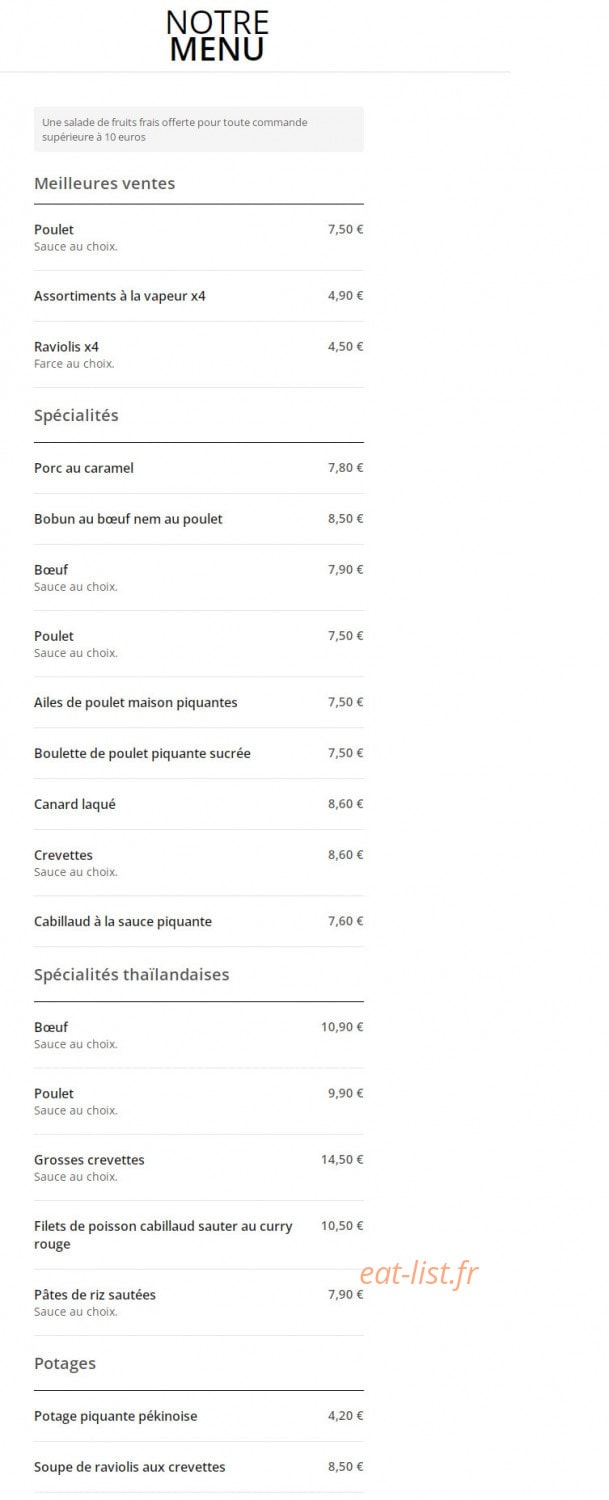Click the Raviolis x4 item
609x1500 pixels.
click(x=198, y=354)
